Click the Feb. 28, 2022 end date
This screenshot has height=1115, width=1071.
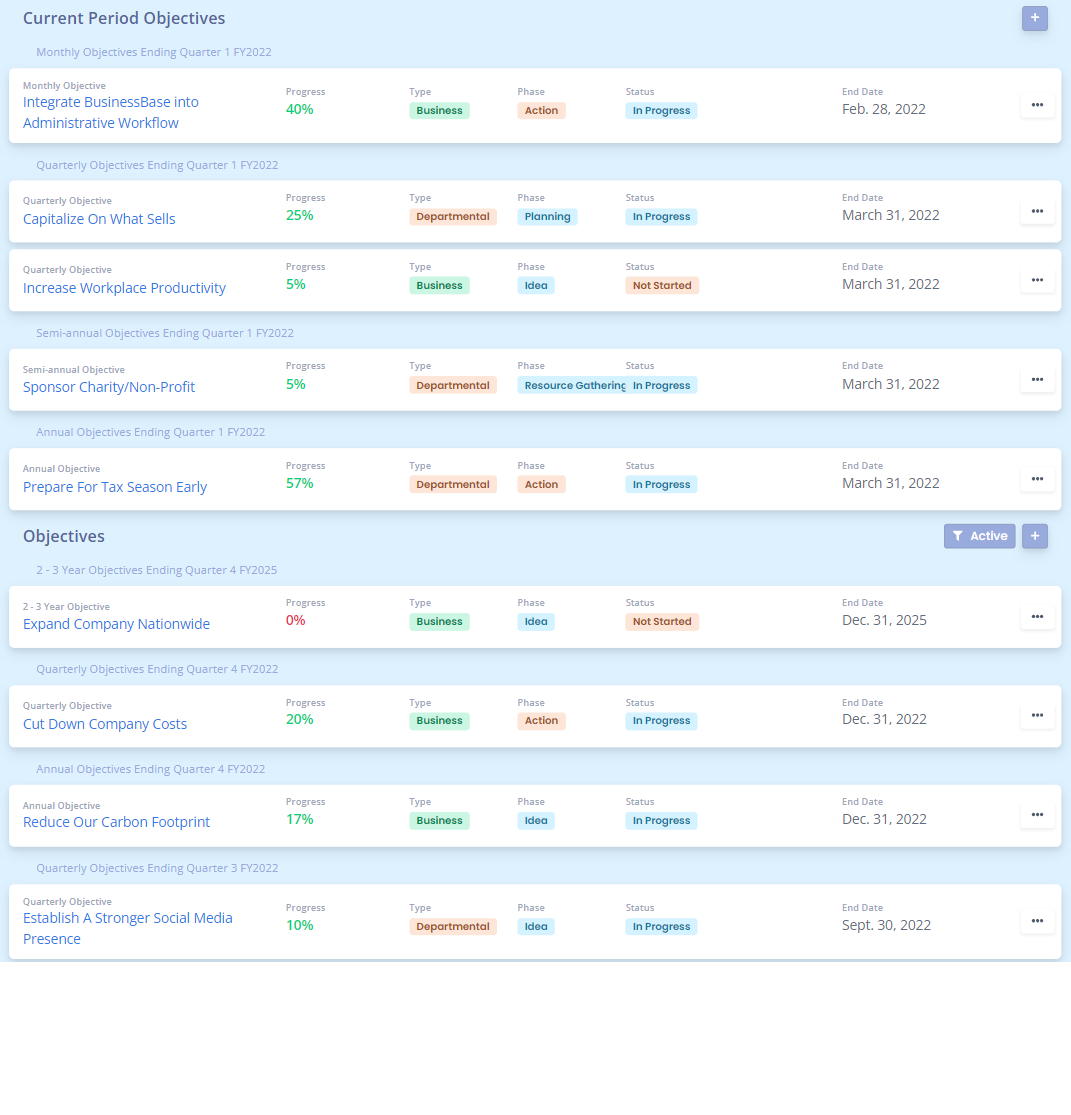pos(883,110)
